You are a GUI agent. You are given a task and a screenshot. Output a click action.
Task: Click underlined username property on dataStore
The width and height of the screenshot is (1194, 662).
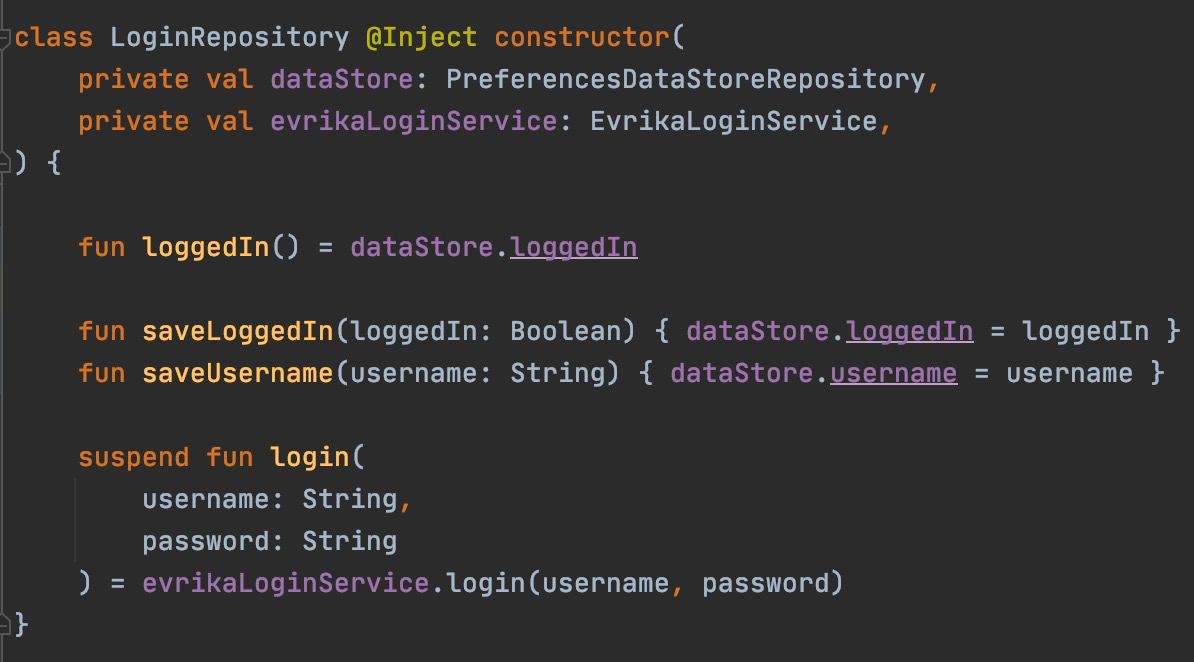point(893,374)
